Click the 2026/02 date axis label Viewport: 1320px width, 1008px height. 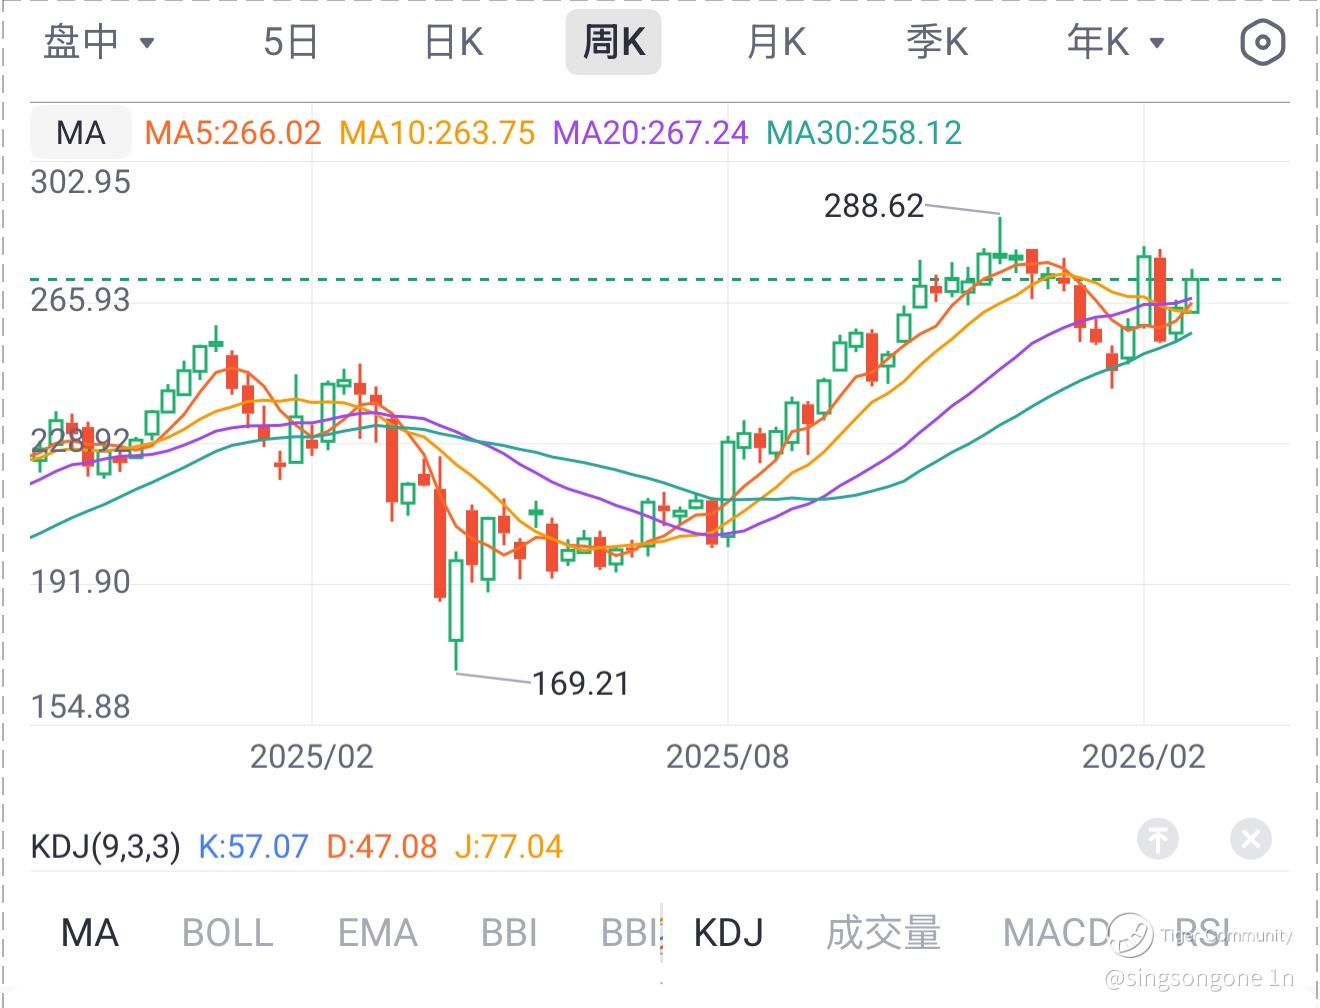pyautogui.click(x=1144, y=756)
